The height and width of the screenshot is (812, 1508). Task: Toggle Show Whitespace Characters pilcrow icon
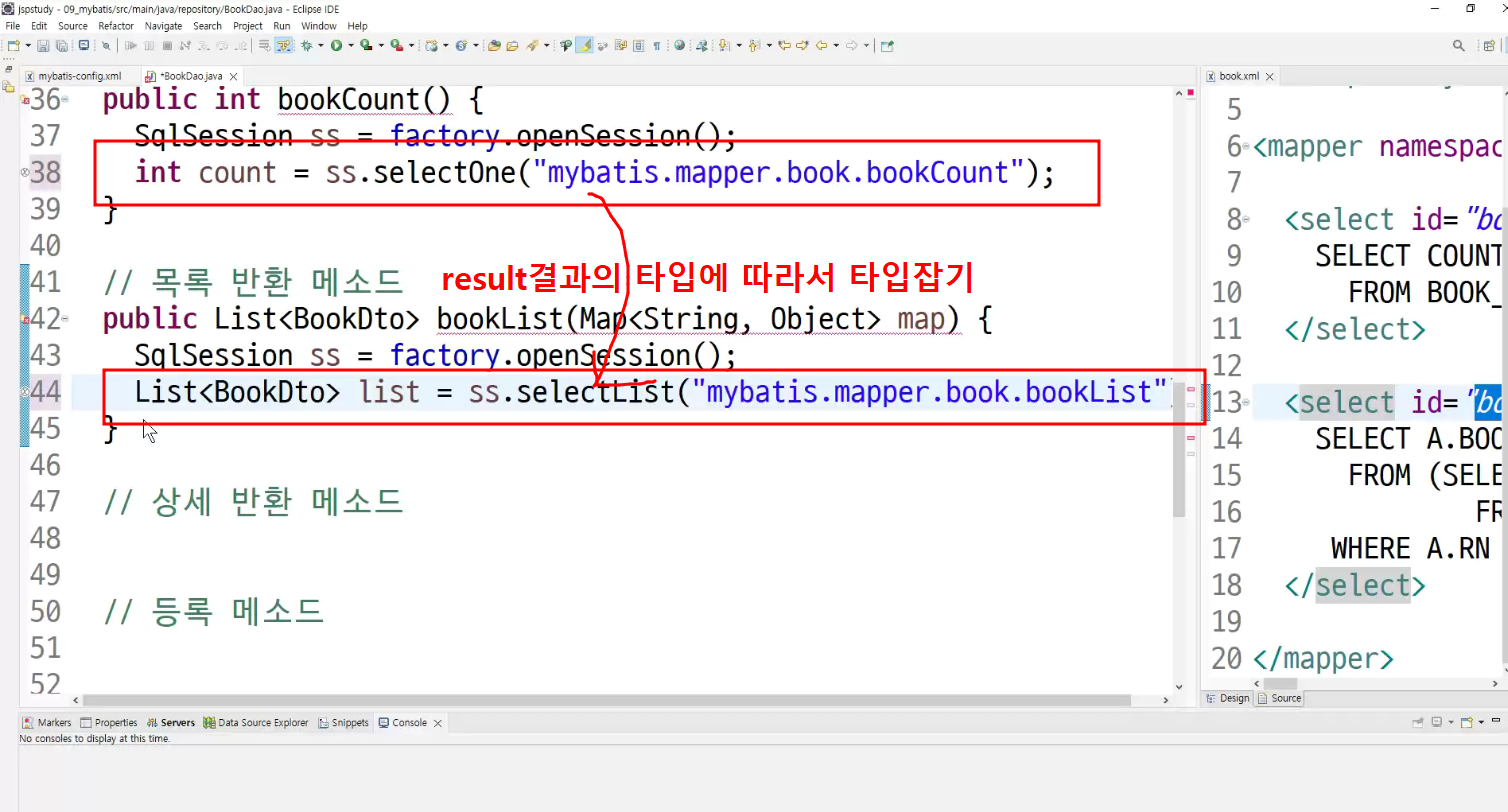(656, 45)
